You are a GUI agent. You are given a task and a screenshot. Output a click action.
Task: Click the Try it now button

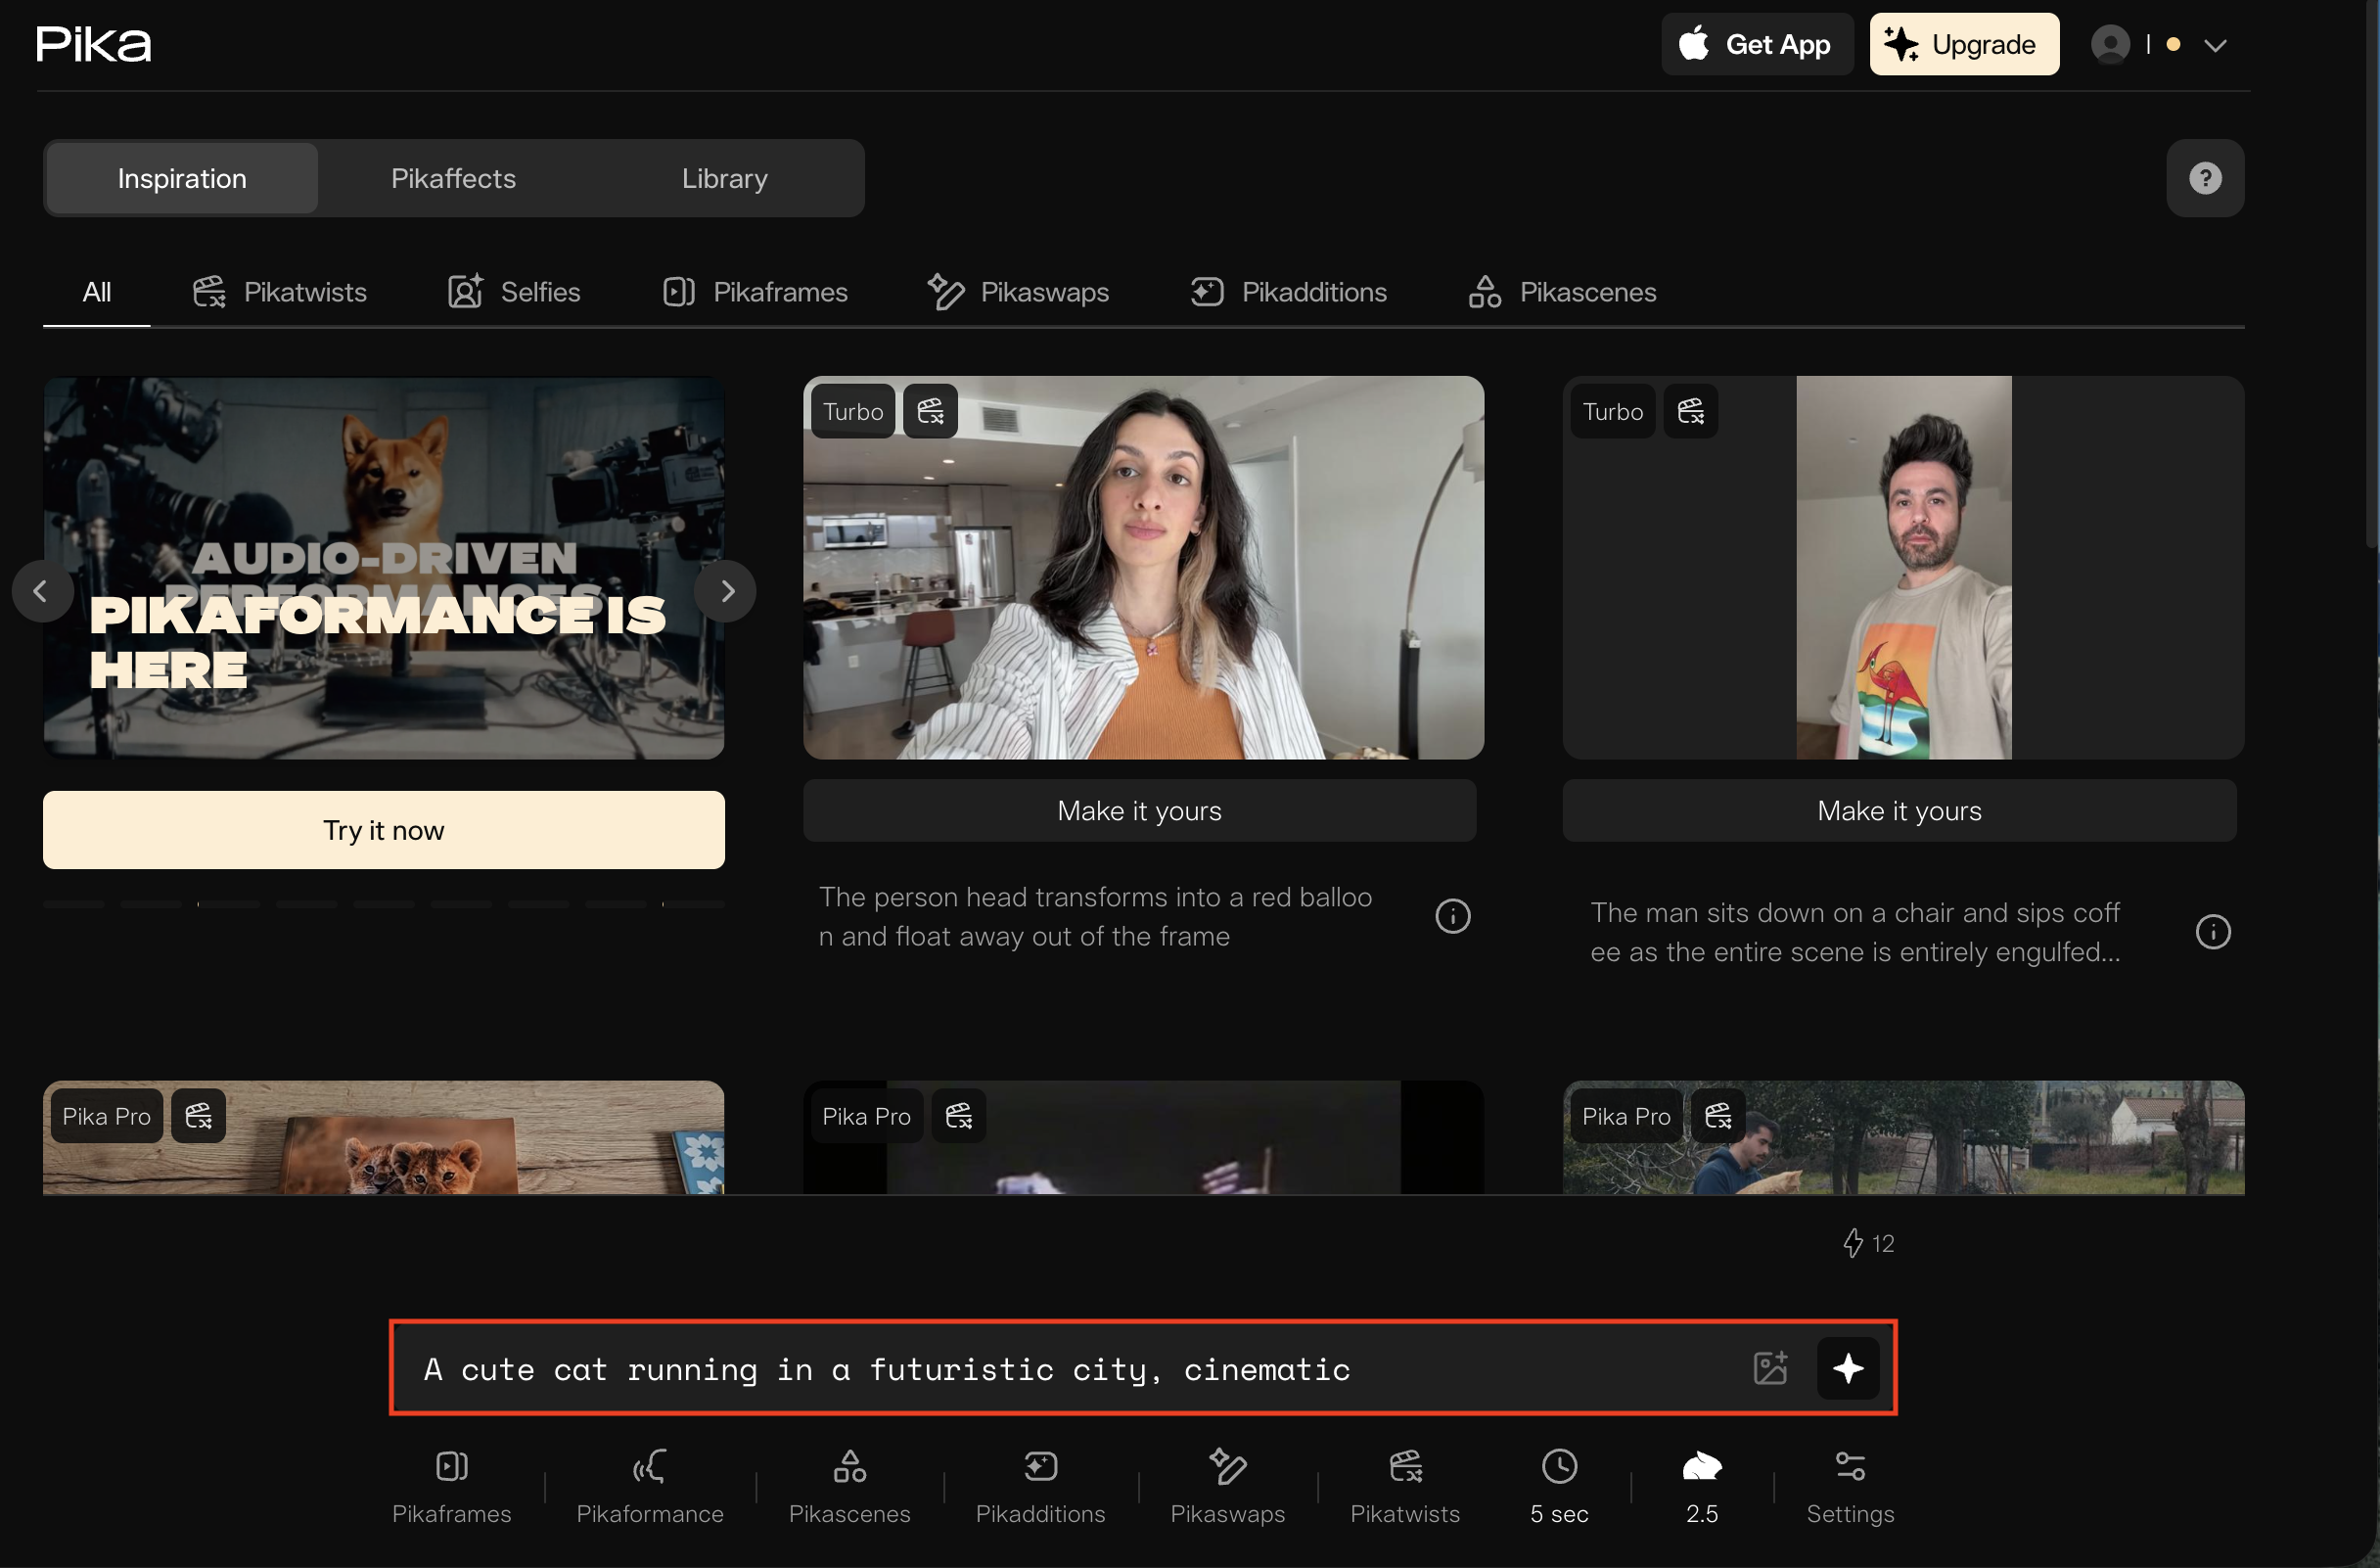coord(383,830)
